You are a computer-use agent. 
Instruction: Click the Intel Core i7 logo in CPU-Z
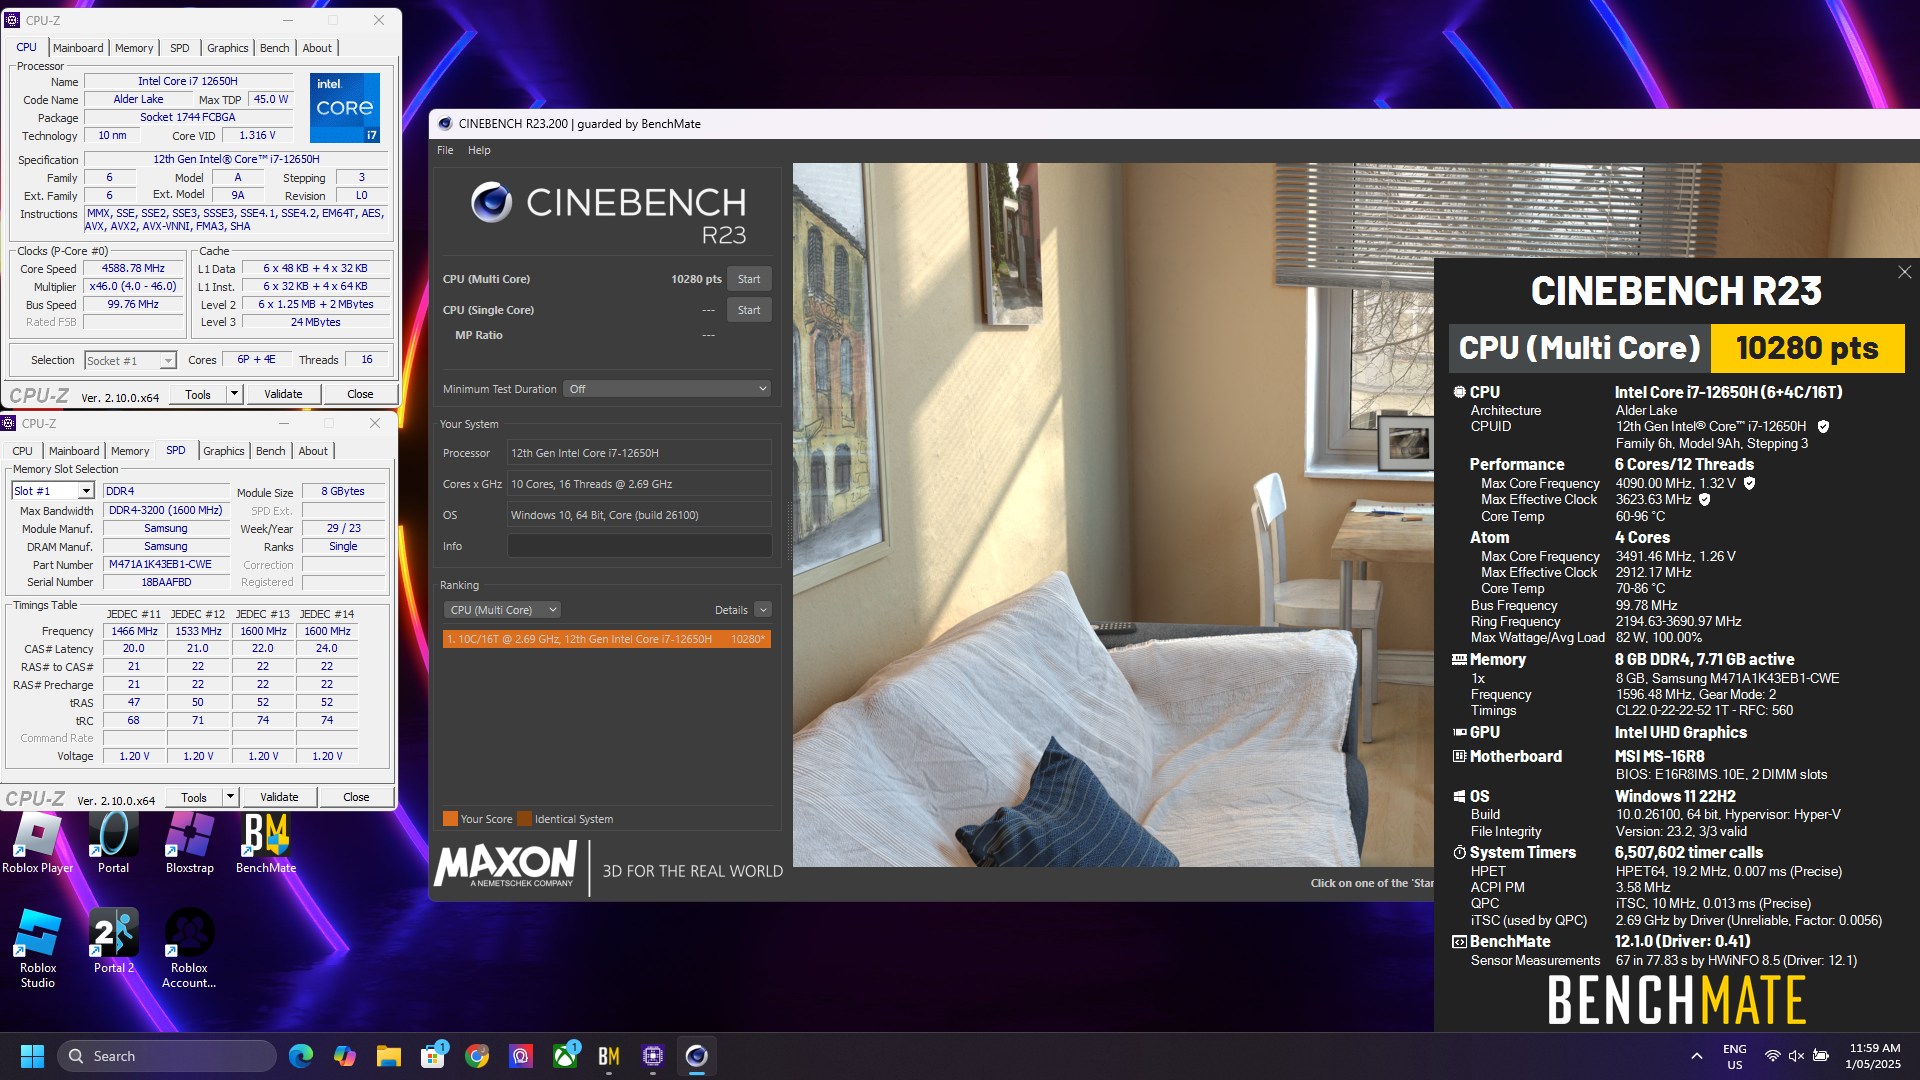[344, 107]
